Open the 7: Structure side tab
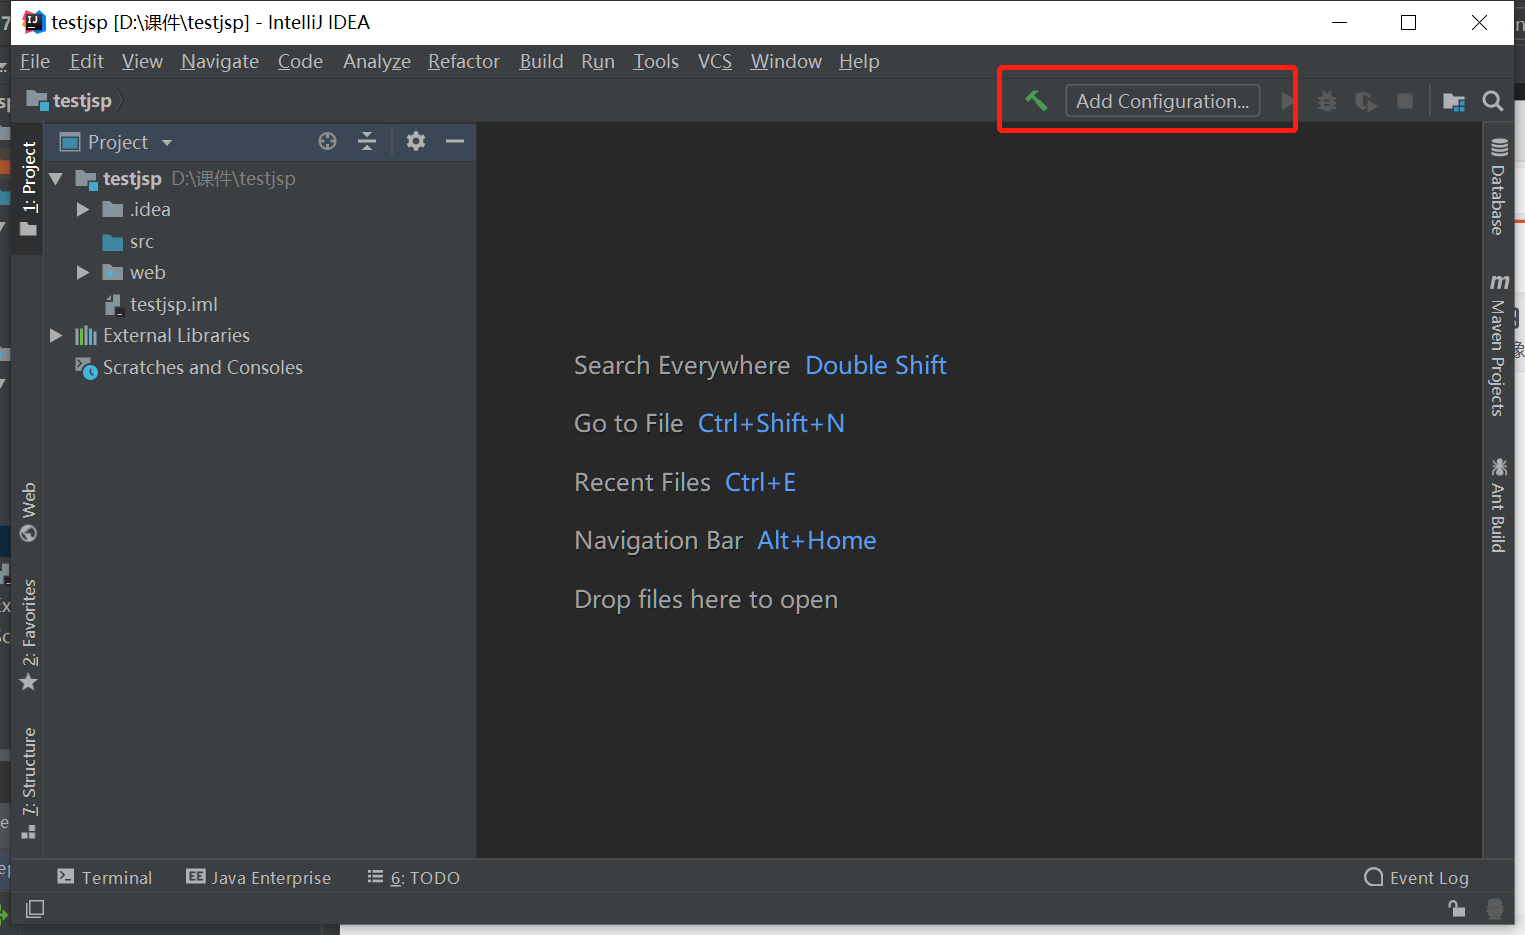This screenshot has height=935, width=1525. (29, 782)
